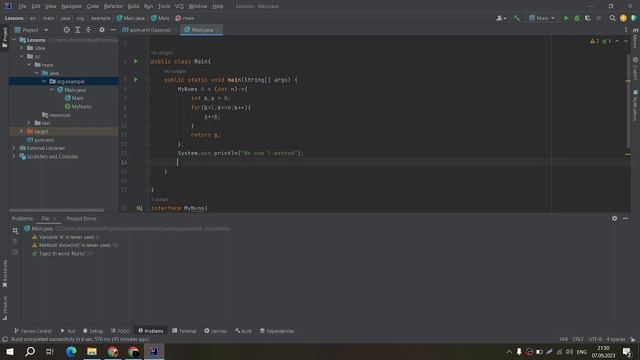Click the Debug bug icon in toolbar

(577, 18)
